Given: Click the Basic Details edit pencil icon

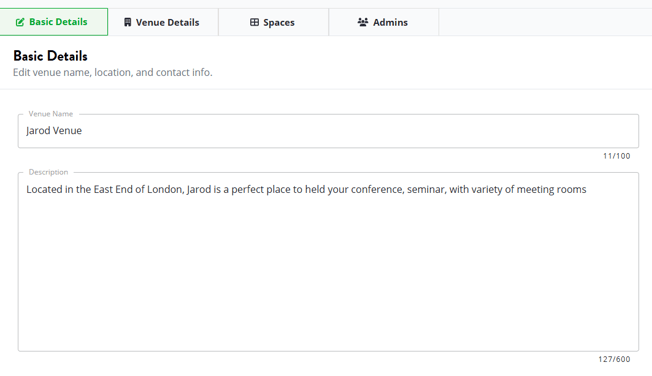Looking at the screenshot, I should click(20, 22).
